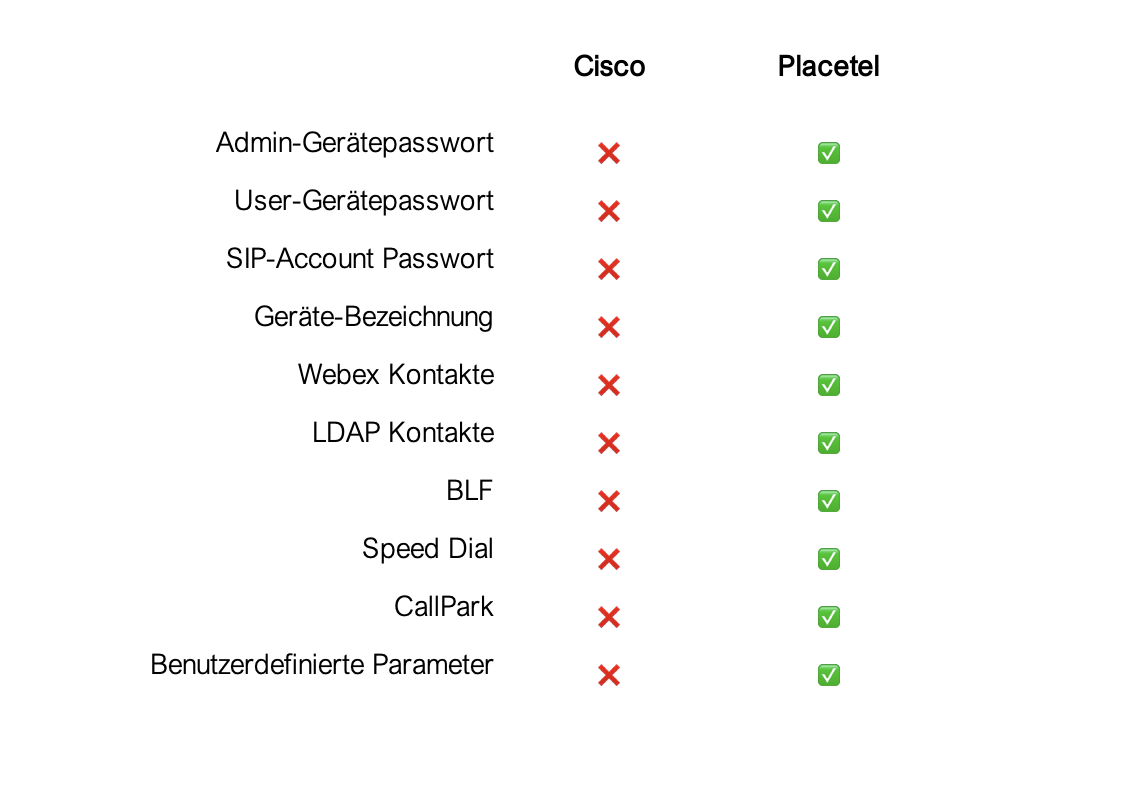Viewport: 1122px width, 802px height.
Task: Toggle the green checkmark in CallPark row
Action: [x=829, y=617]
